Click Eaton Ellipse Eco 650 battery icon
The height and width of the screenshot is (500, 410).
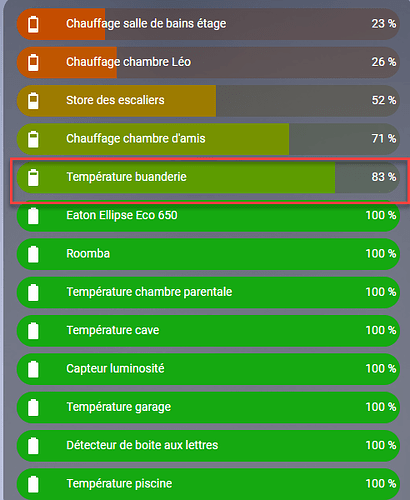click(x=33, y=216)
